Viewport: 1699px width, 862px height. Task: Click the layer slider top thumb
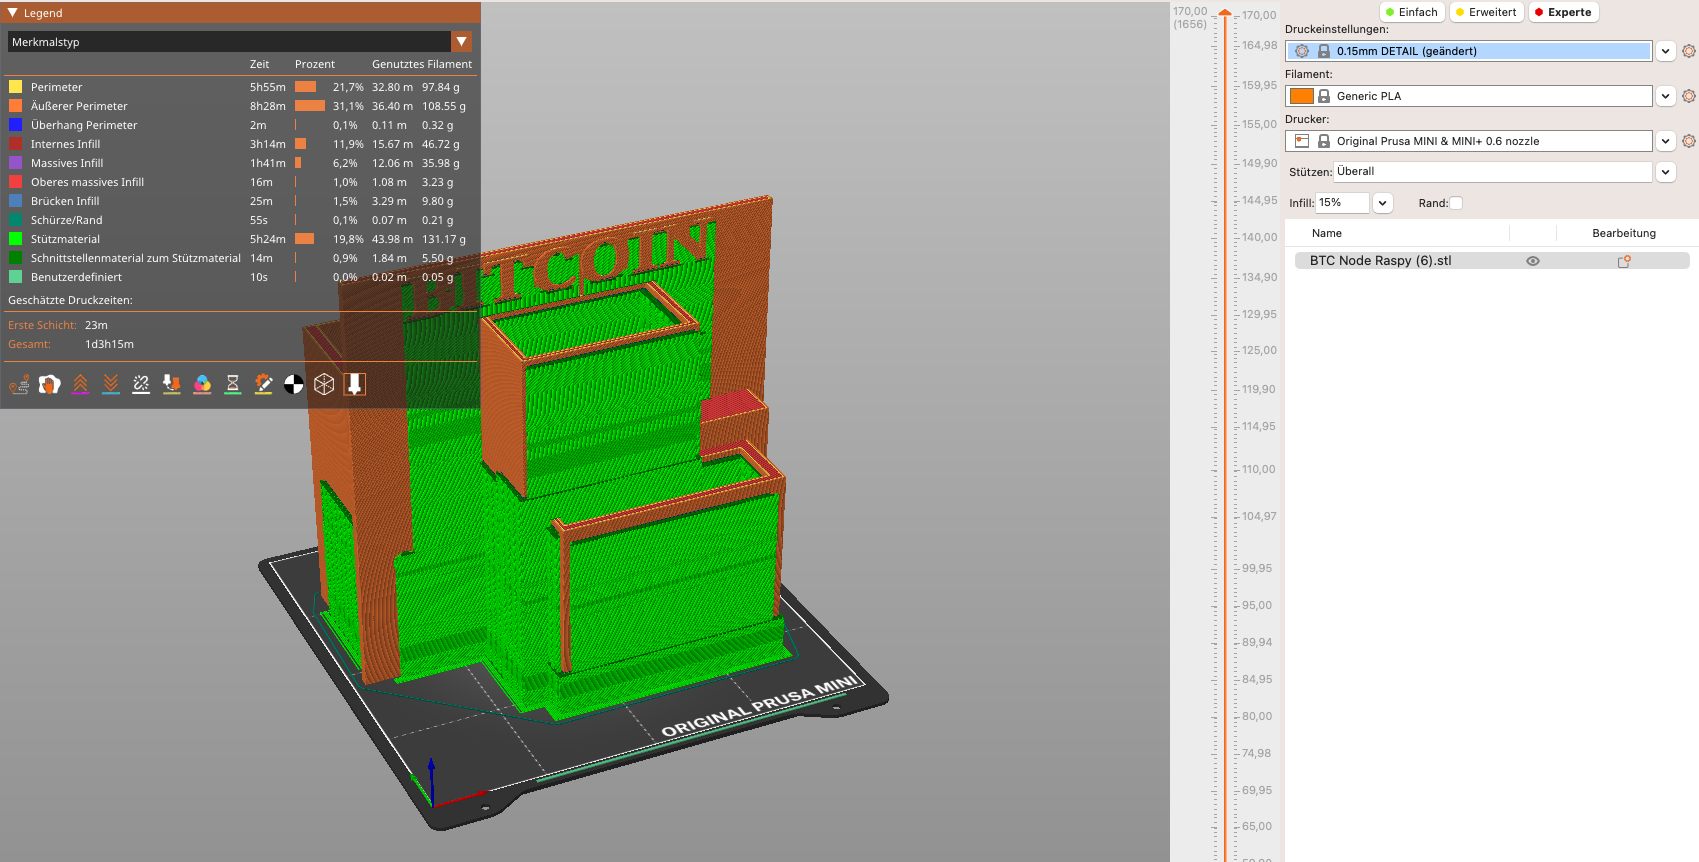(1224, 13)
